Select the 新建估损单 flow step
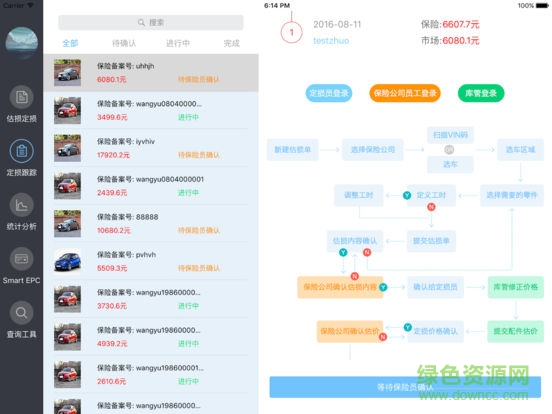The height and width of the screenshot is (414, 552). (293, 150)
